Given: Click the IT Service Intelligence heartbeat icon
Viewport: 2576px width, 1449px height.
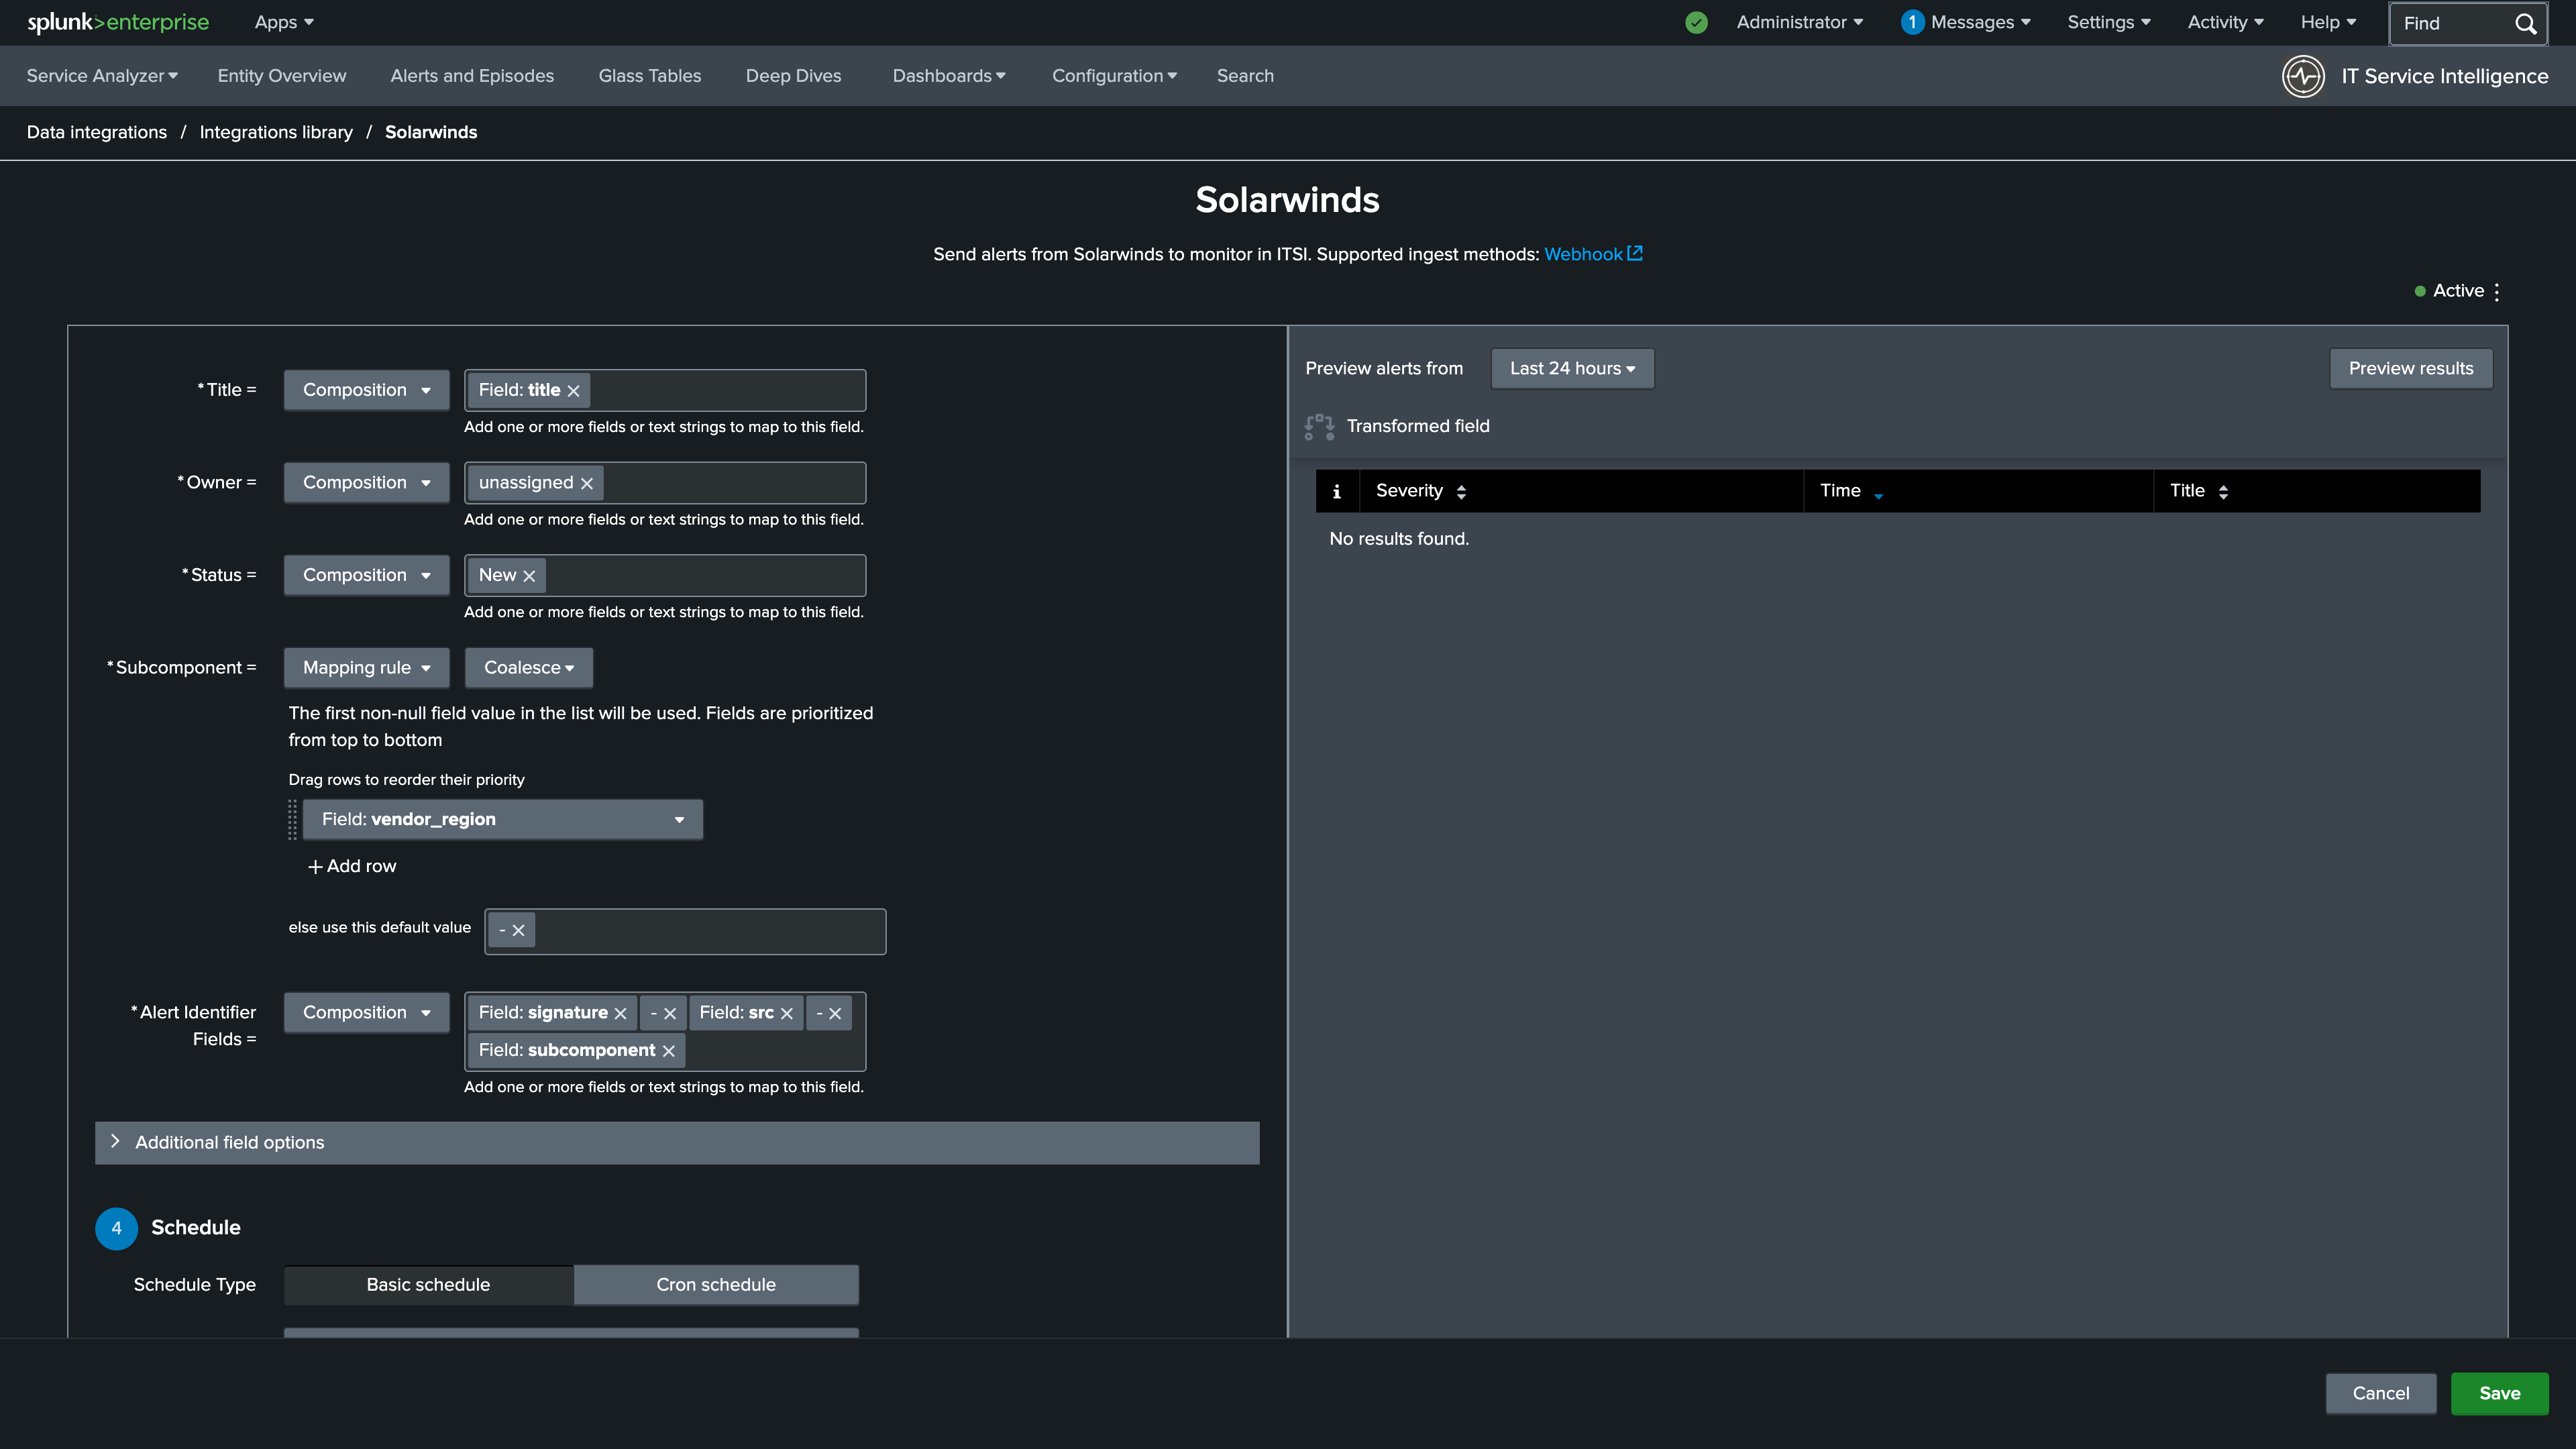Looking at the screenshot, I should (x=2303, y=76).
